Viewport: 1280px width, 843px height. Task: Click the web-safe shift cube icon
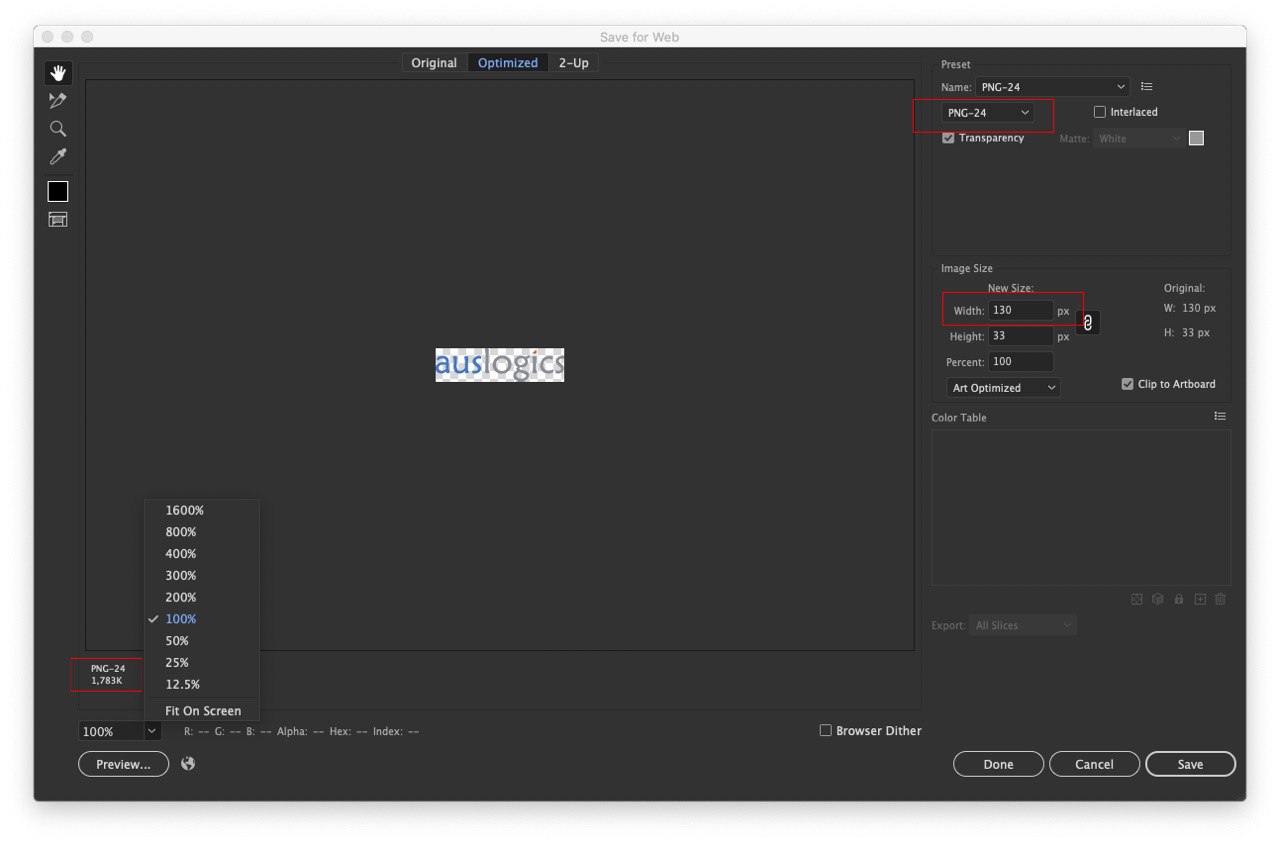(1158, 600)
